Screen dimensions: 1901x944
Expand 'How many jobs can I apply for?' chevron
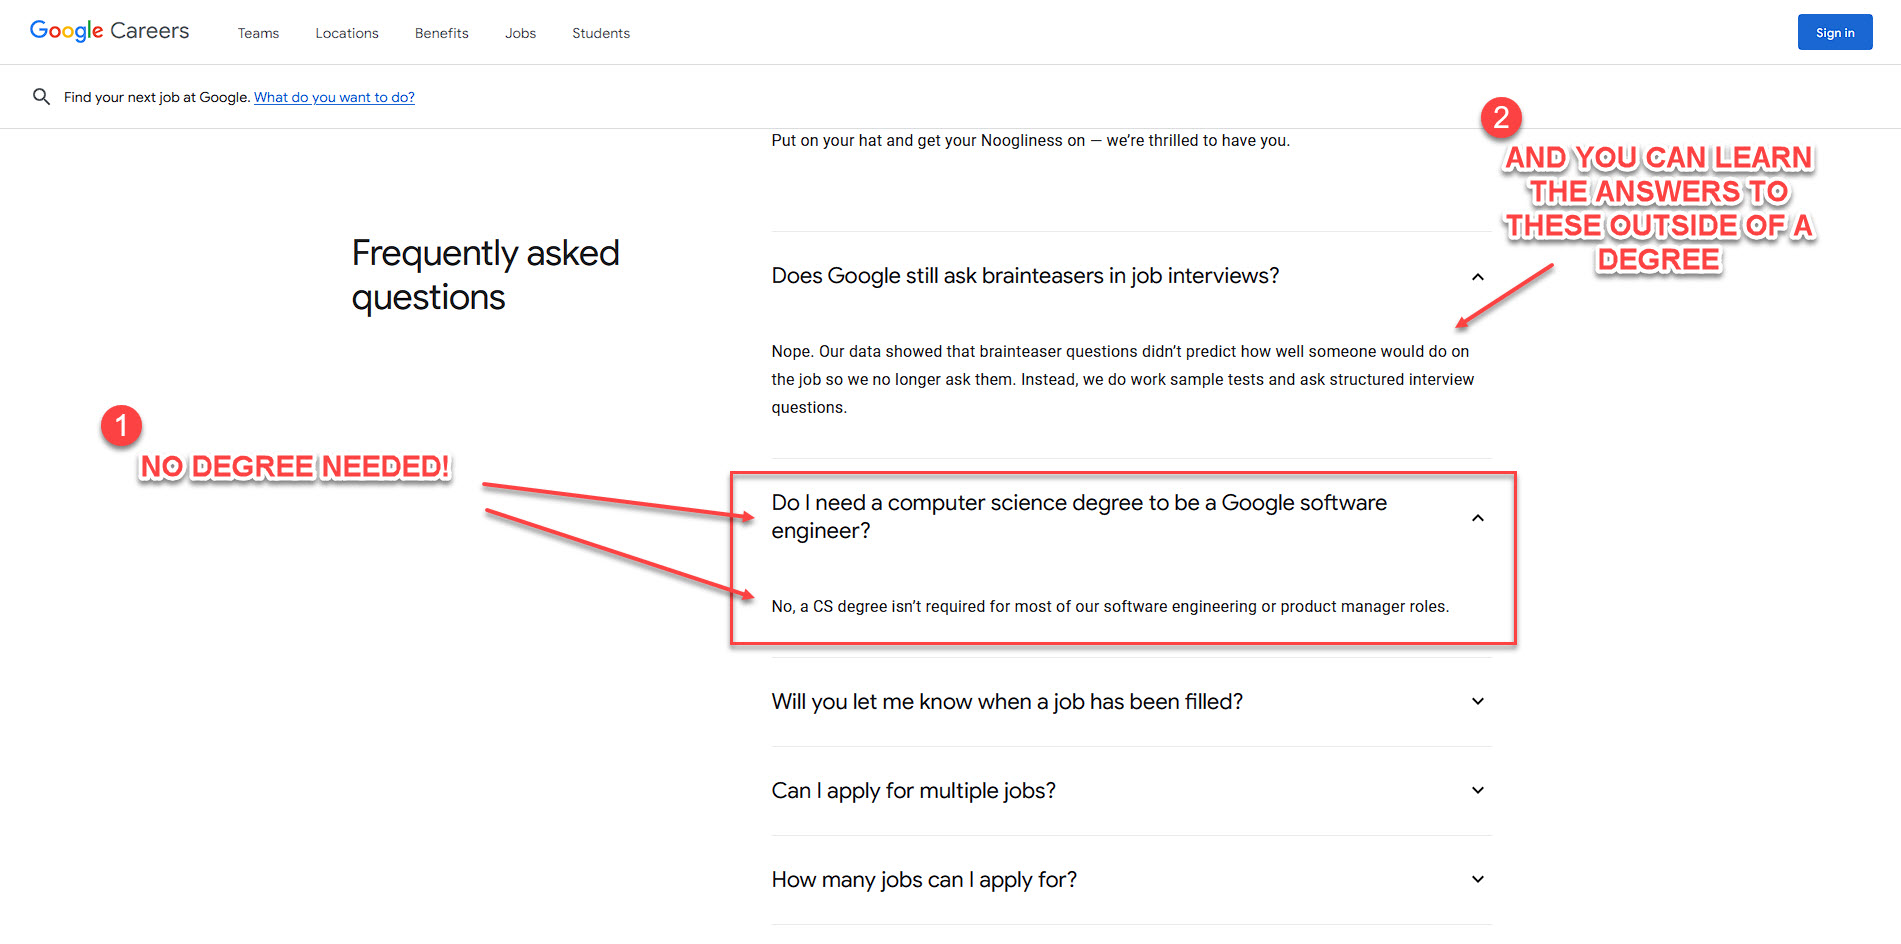tap(1478, 880)
